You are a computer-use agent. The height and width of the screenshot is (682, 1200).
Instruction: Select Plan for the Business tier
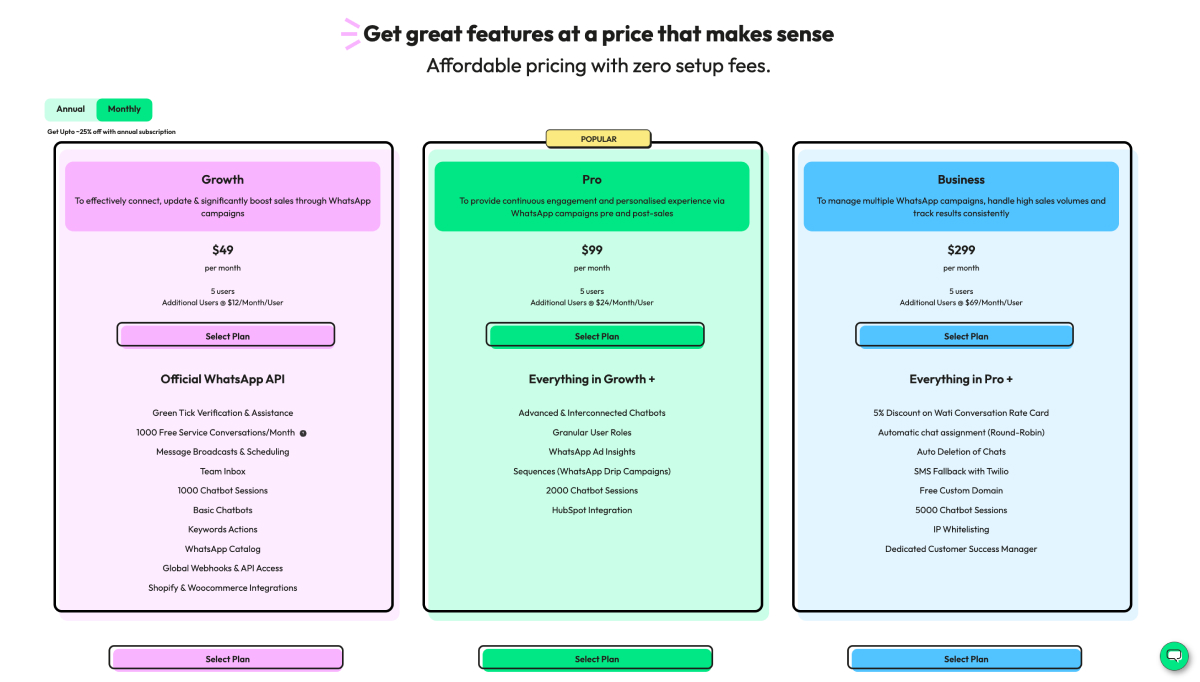(x=964, y=334)
